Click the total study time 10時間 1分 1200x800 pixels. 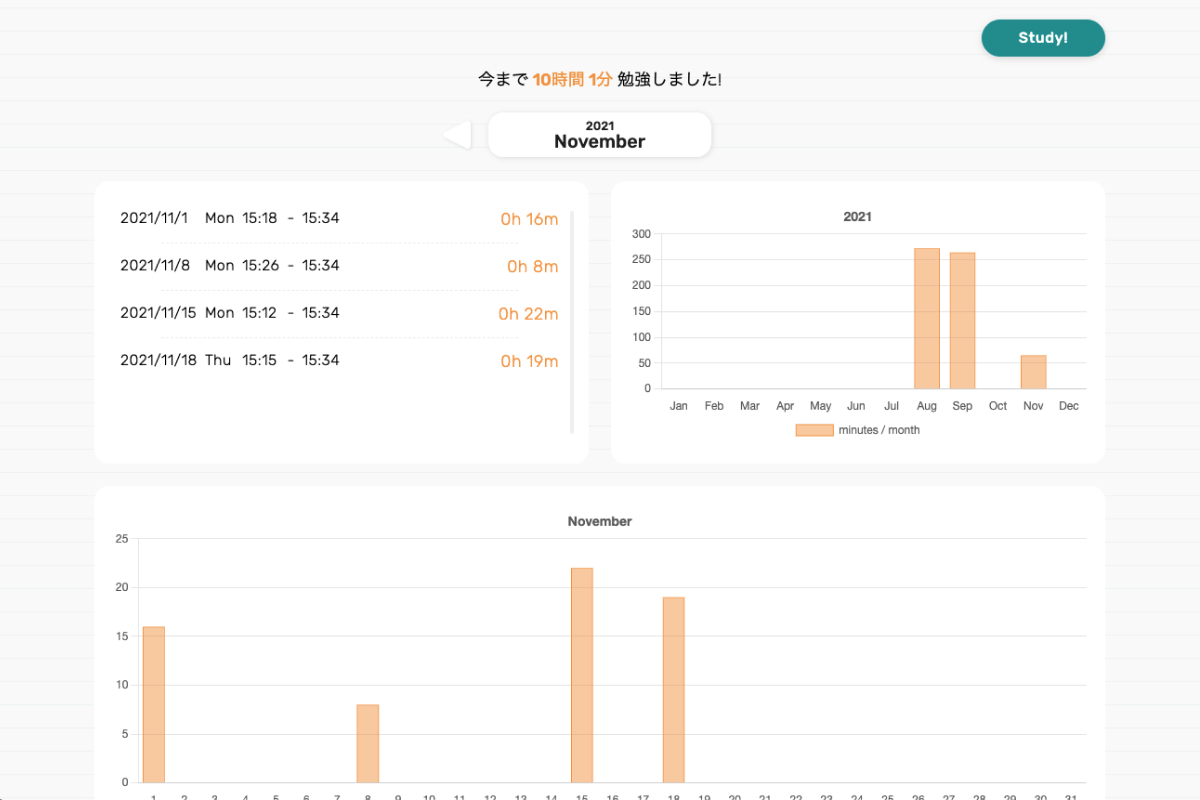(x=572, y=79)
